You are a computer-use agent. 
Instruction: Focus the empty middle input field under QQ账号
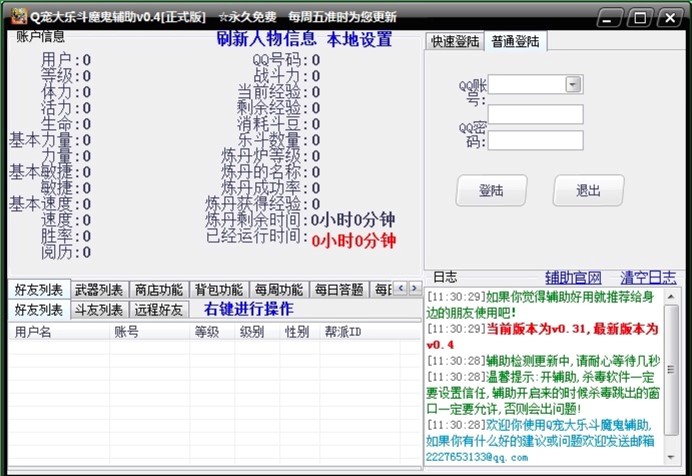535,114
